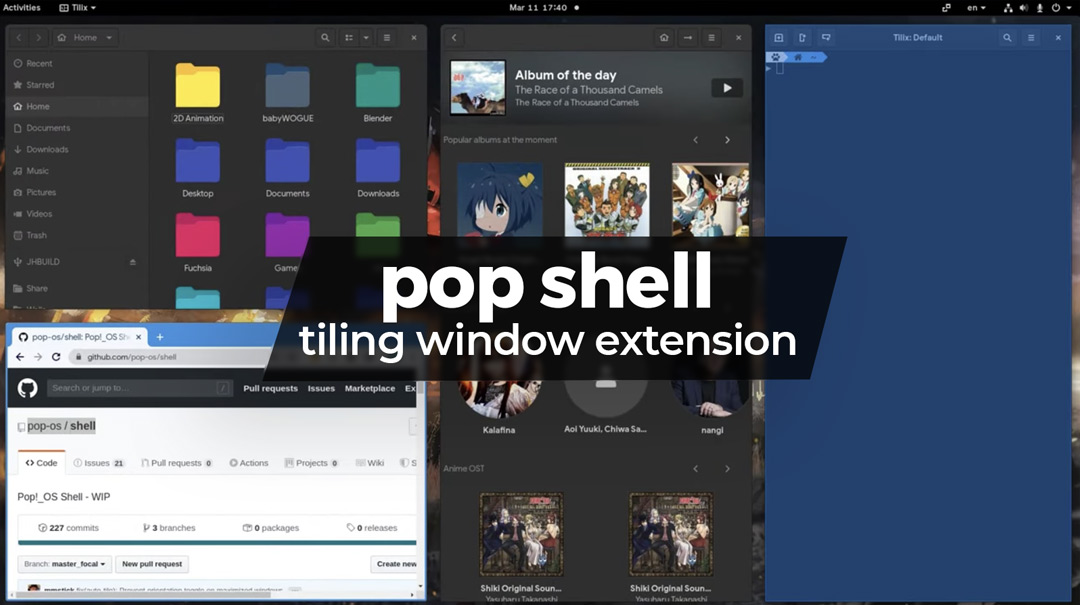Image resolution: width=1080 pixels, height=605 pixels.
Task: Select Documents in the Files sidebar
Action: coord(76,127)
